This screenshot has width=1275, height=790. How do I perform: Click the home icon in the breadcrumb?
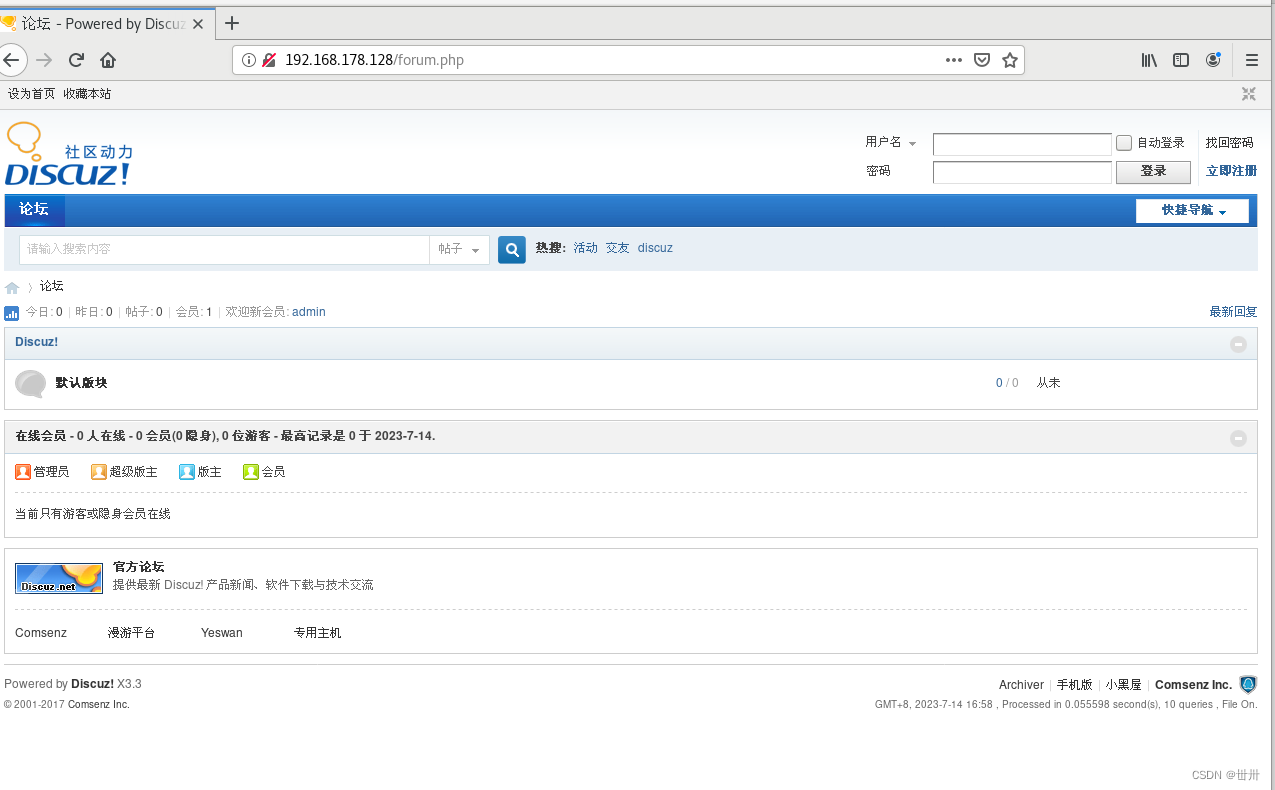pos(13,286)
